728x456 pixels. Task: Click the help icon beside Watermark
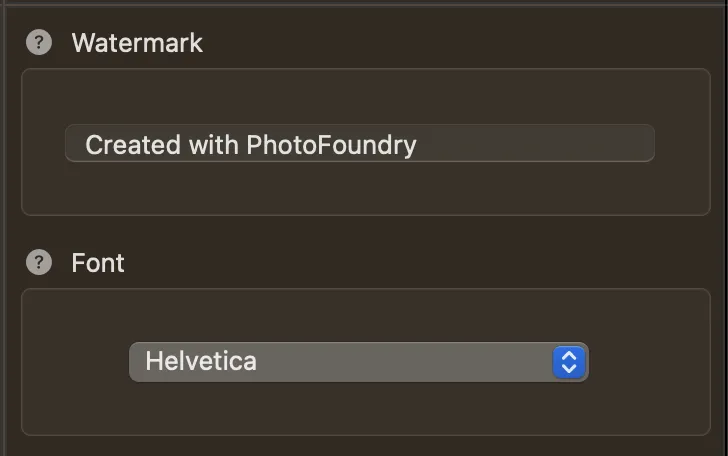pos(38,43)
